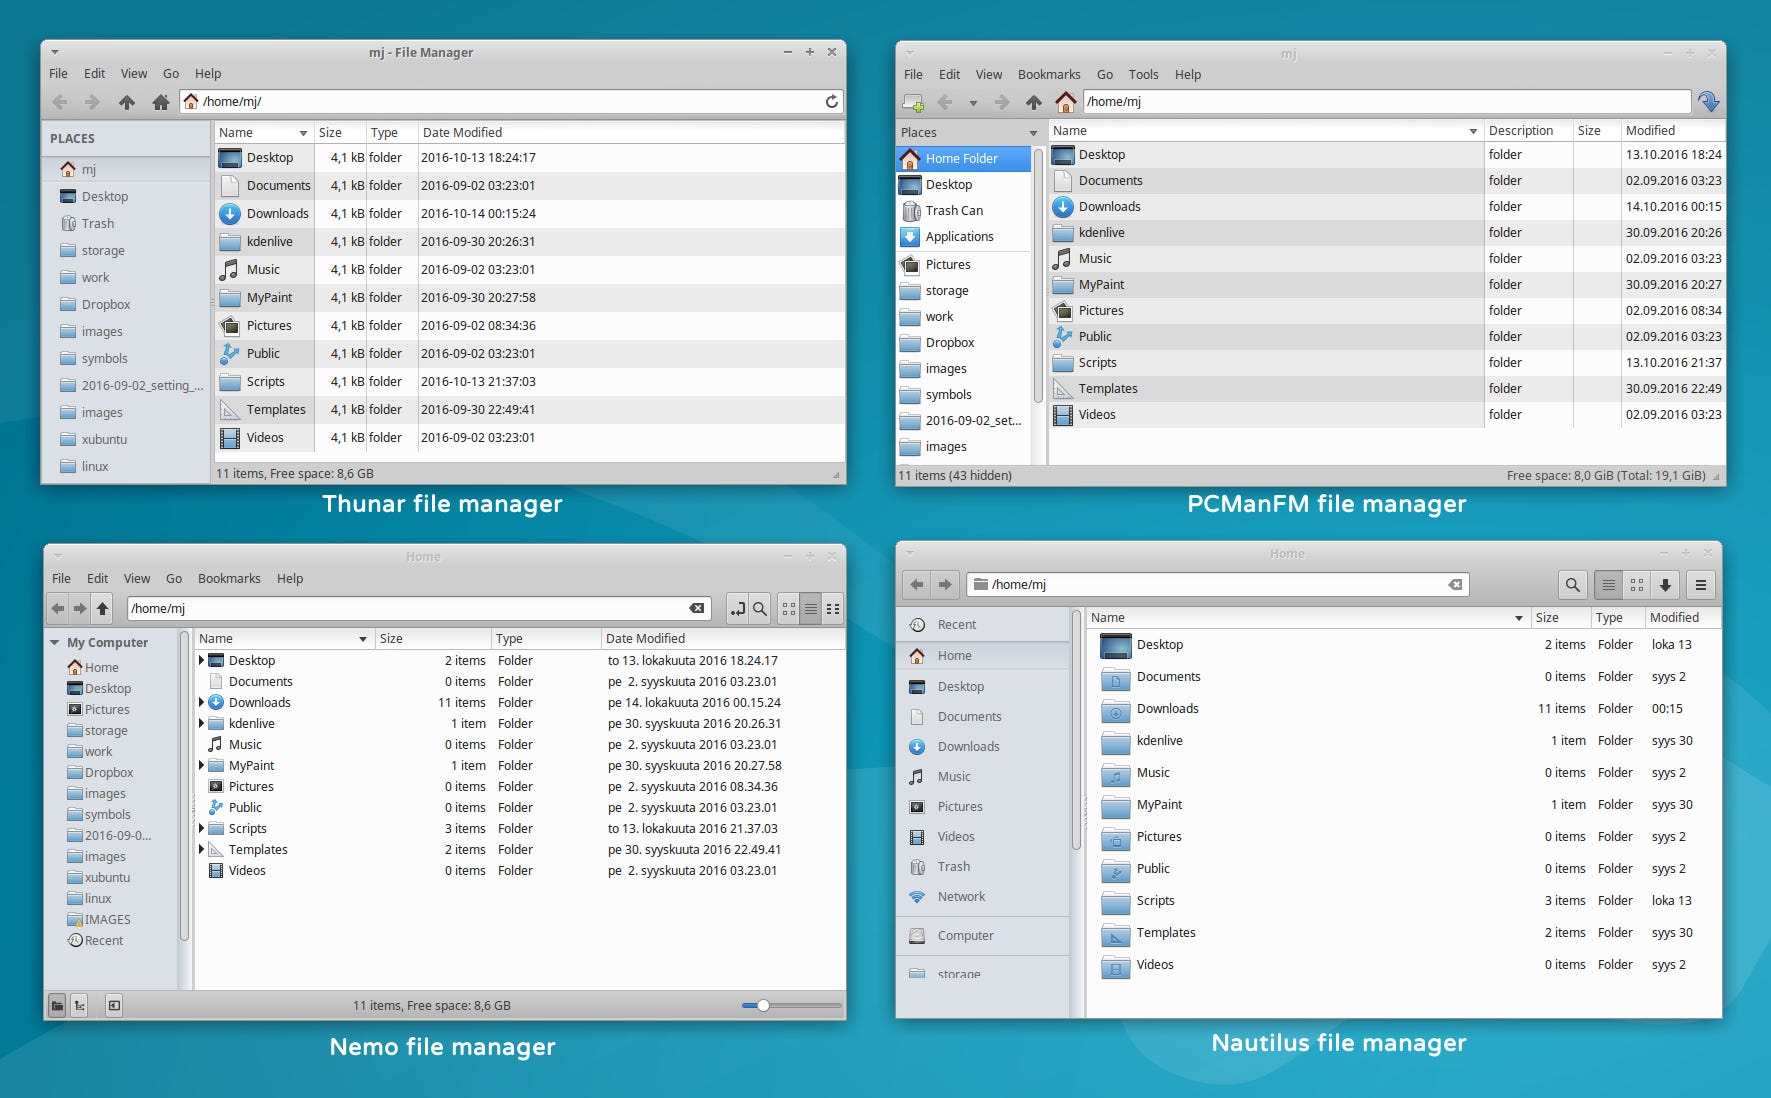Click Nemo's back arrow button
The height and width of the screenshot is (1098, 1771).
(x=58, y=608)
